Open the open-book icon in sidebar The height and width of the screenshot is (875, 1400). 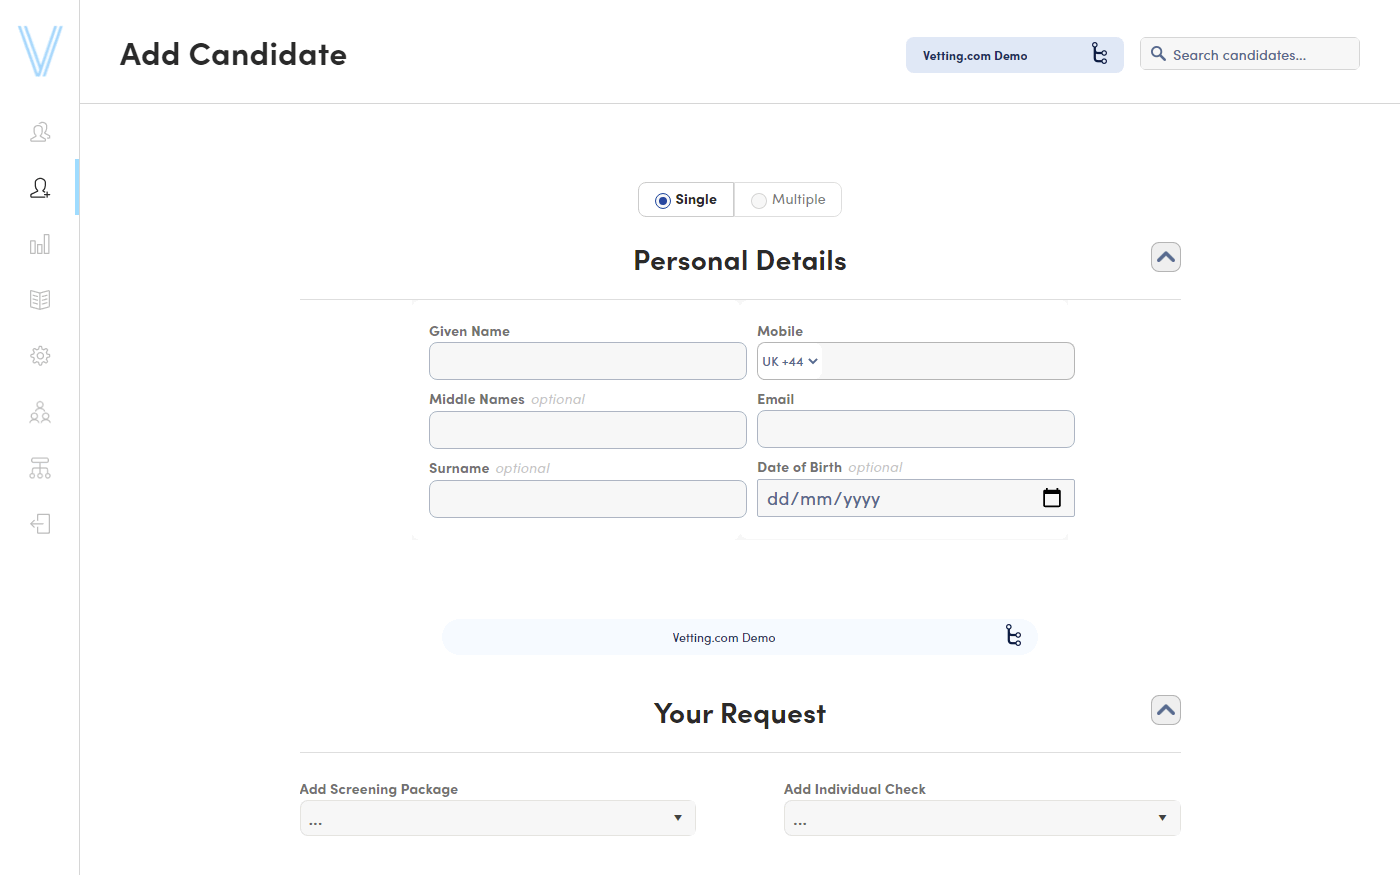click(x=40, y=300)
